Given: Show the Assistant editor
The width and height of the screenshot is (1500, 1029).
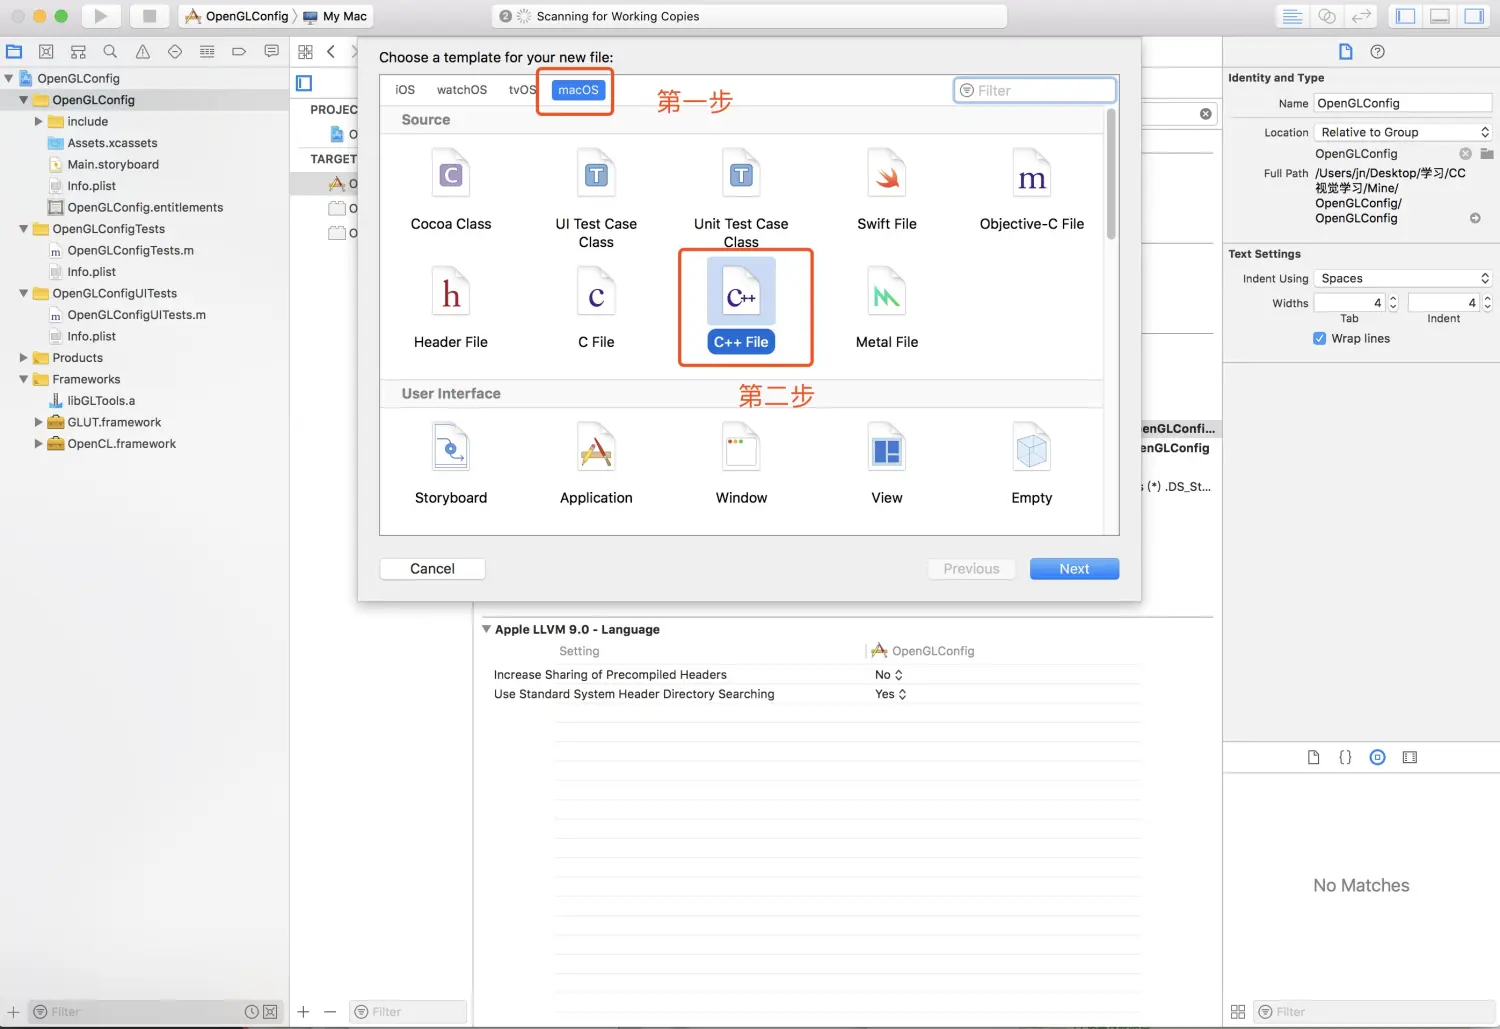Looking at the screenshot, I should coord(1327,16).
